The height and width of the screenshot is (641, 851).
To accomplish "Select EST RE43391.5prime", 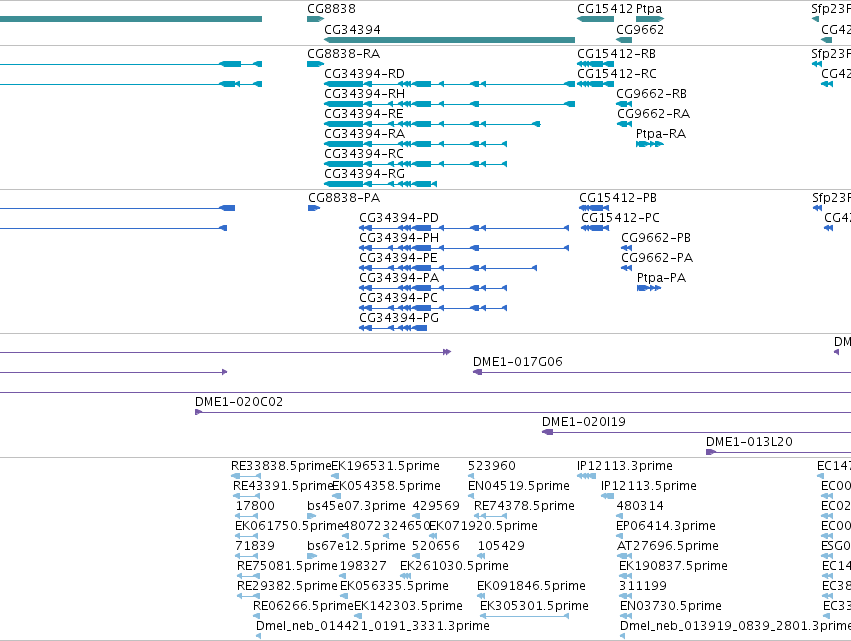I will coord(282,486).
